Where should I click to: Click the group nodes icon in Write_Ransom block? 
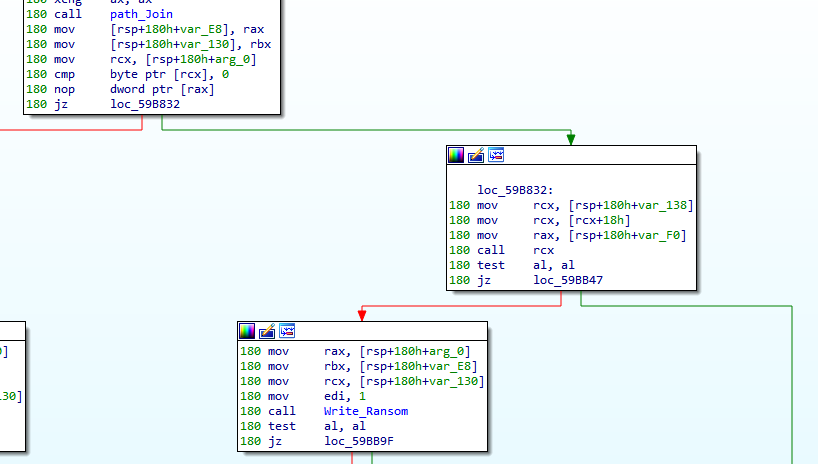coord(287,331)
